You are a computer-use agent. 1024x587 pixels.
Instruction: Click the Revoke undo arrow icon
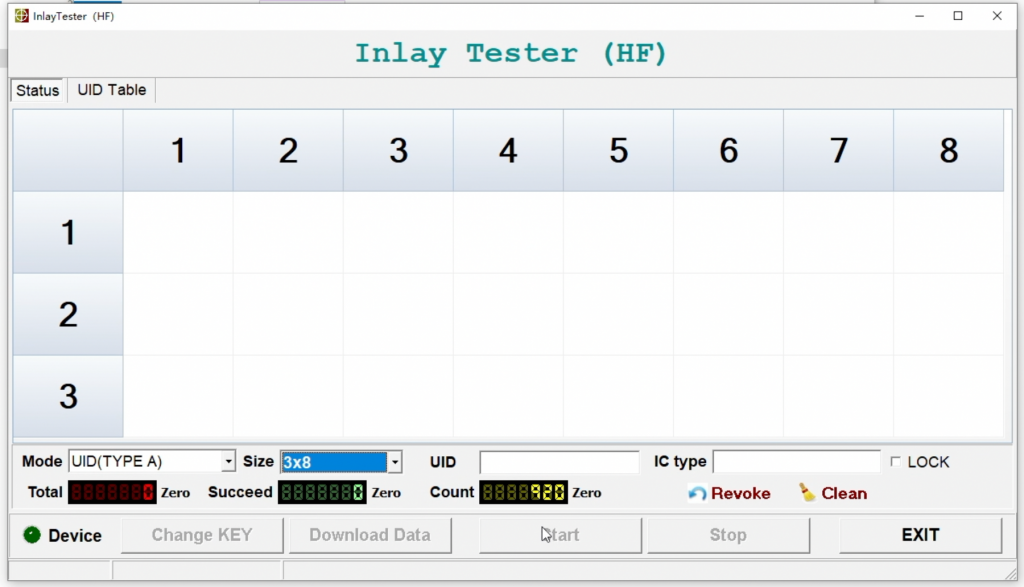[697, 493]
